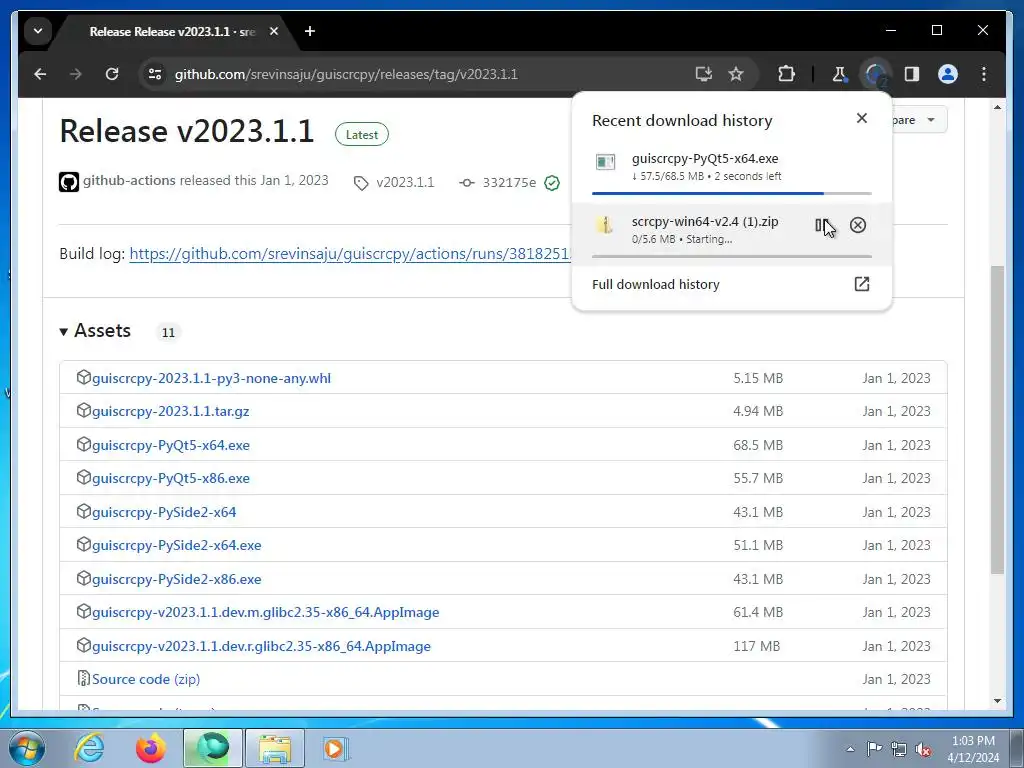Open the network tray icon

(899, 749)
